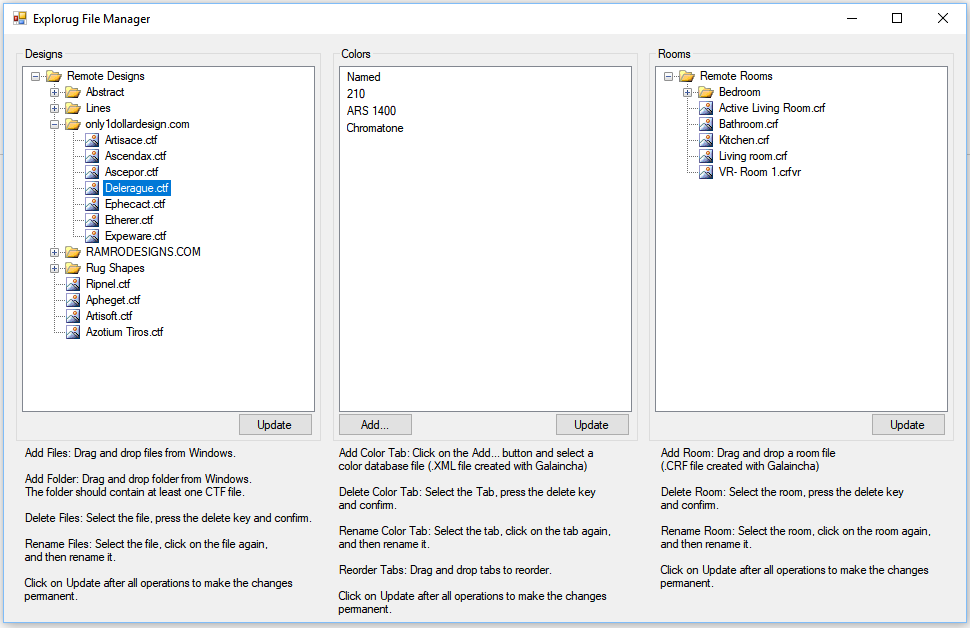Select Living room.crf in Rooms tree
The image size is (970, 628).
[x=752, y=156]
